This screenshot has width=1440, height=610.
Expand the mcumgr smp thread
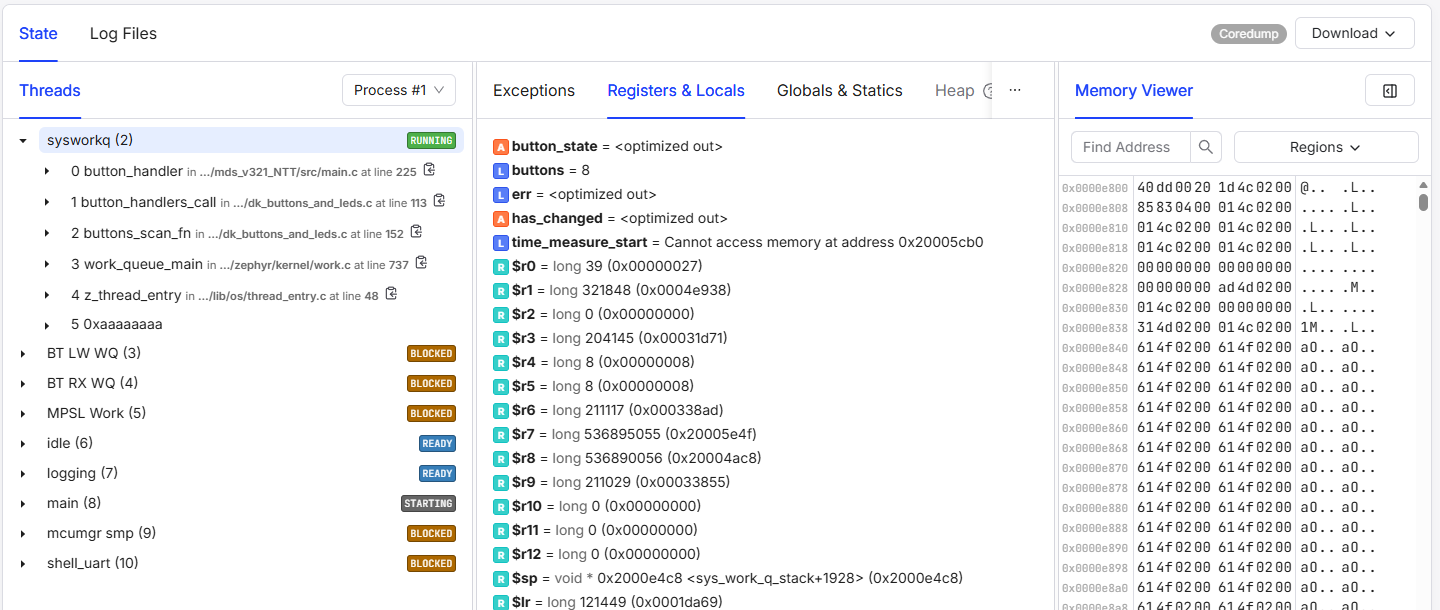[23, 534]
